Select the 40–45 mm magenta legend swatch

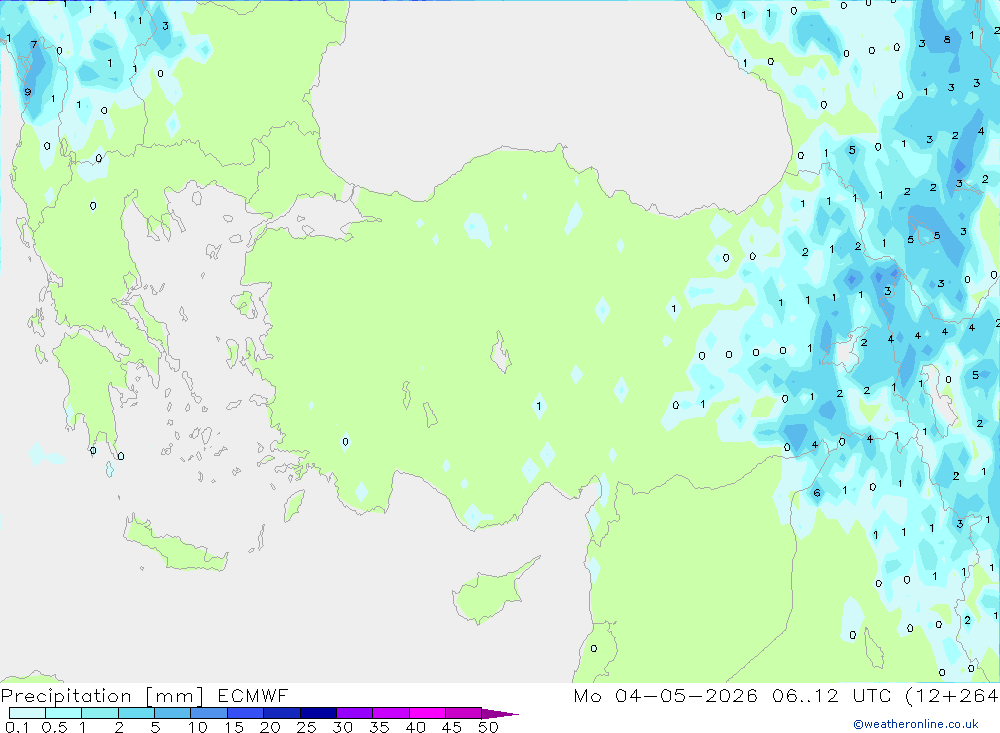(427, 713)
